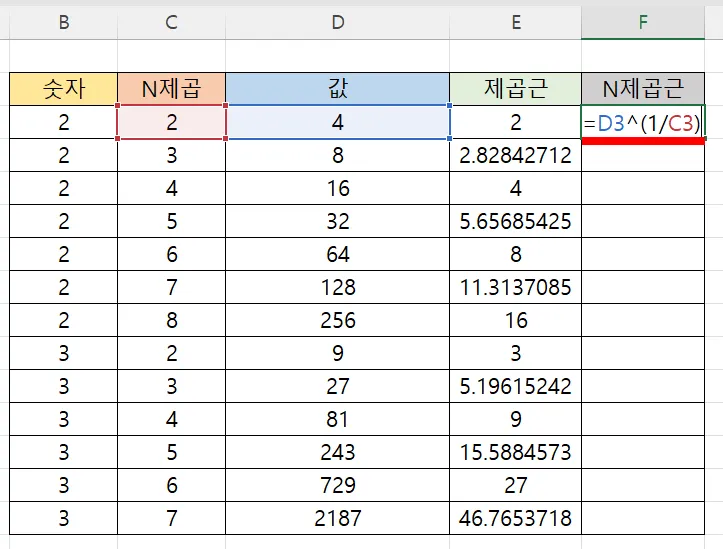The width and height of the screenshot is (723, 549).
Task: Select the 값 cell containing 64
Action: pyautogui.click(x=338, y=254)
